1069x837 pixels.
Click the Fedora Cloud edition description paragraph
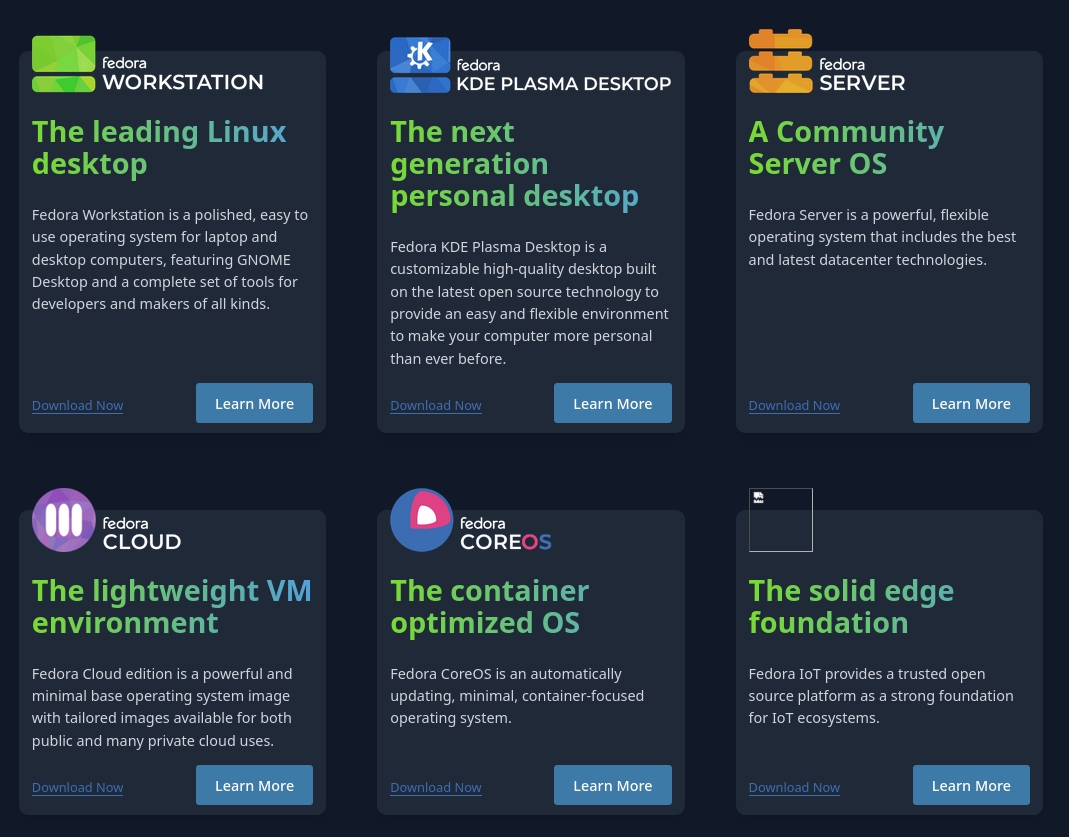click(162, 707)
